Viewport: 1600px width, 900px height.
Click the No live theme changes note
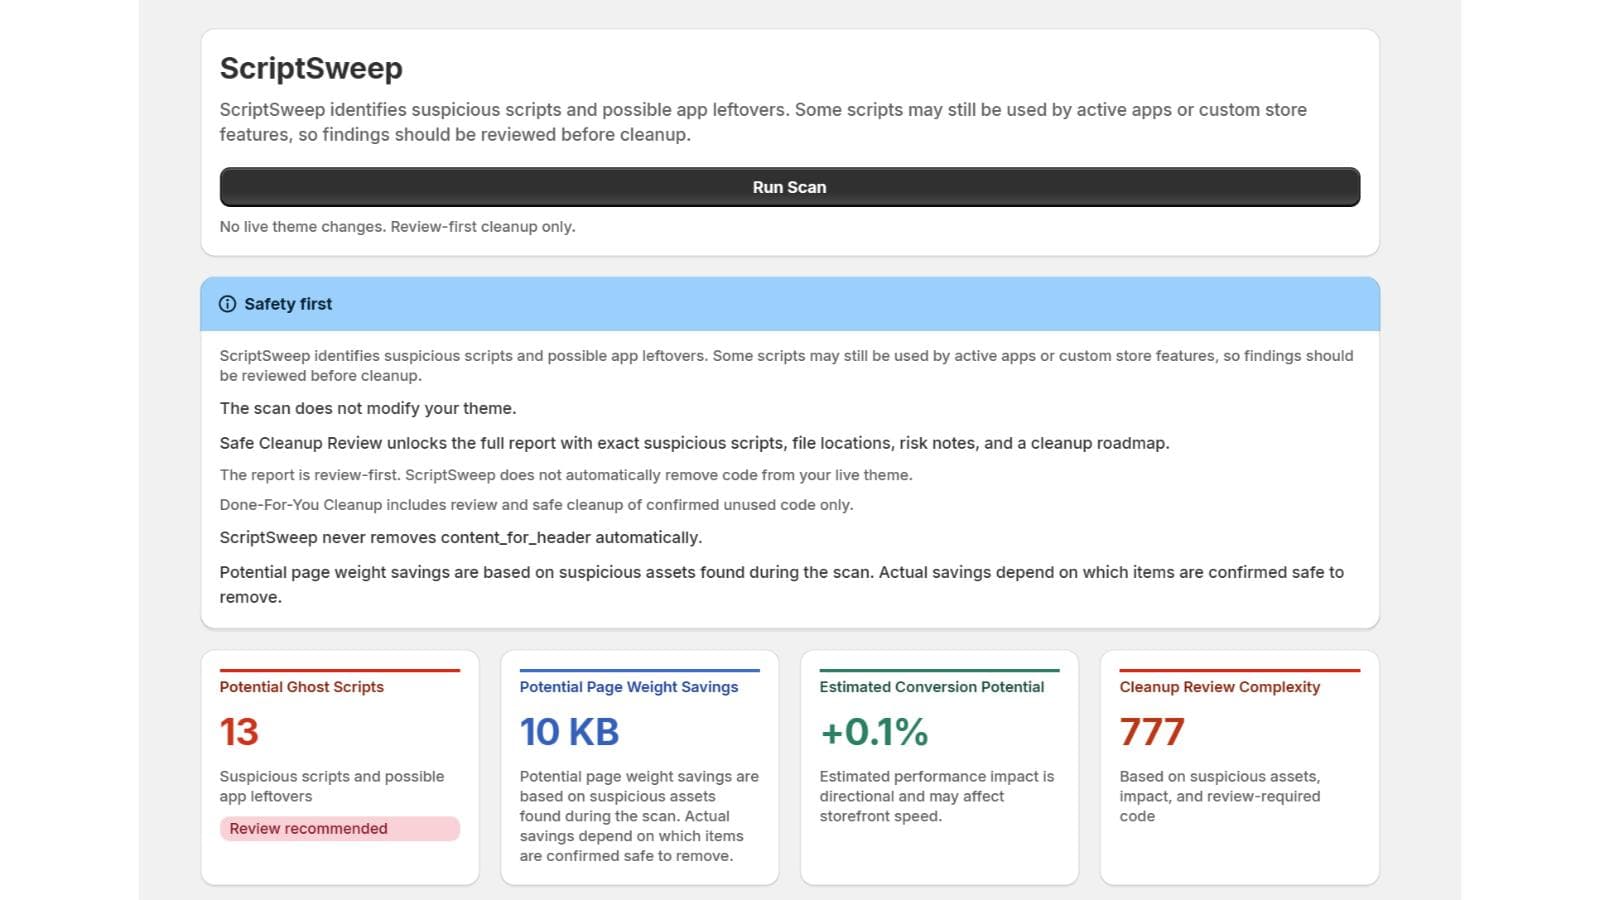click(x=397, y=227)
